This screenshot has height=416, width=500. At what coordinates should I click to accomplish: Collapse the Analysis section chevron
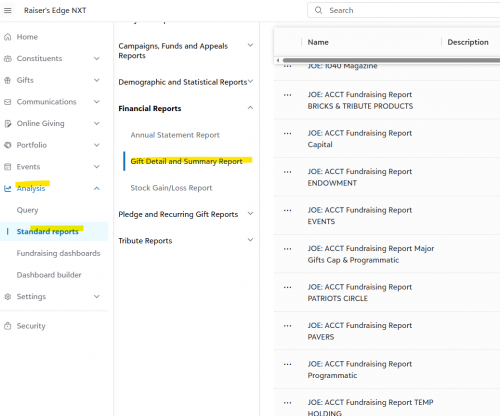click(97, 188)
